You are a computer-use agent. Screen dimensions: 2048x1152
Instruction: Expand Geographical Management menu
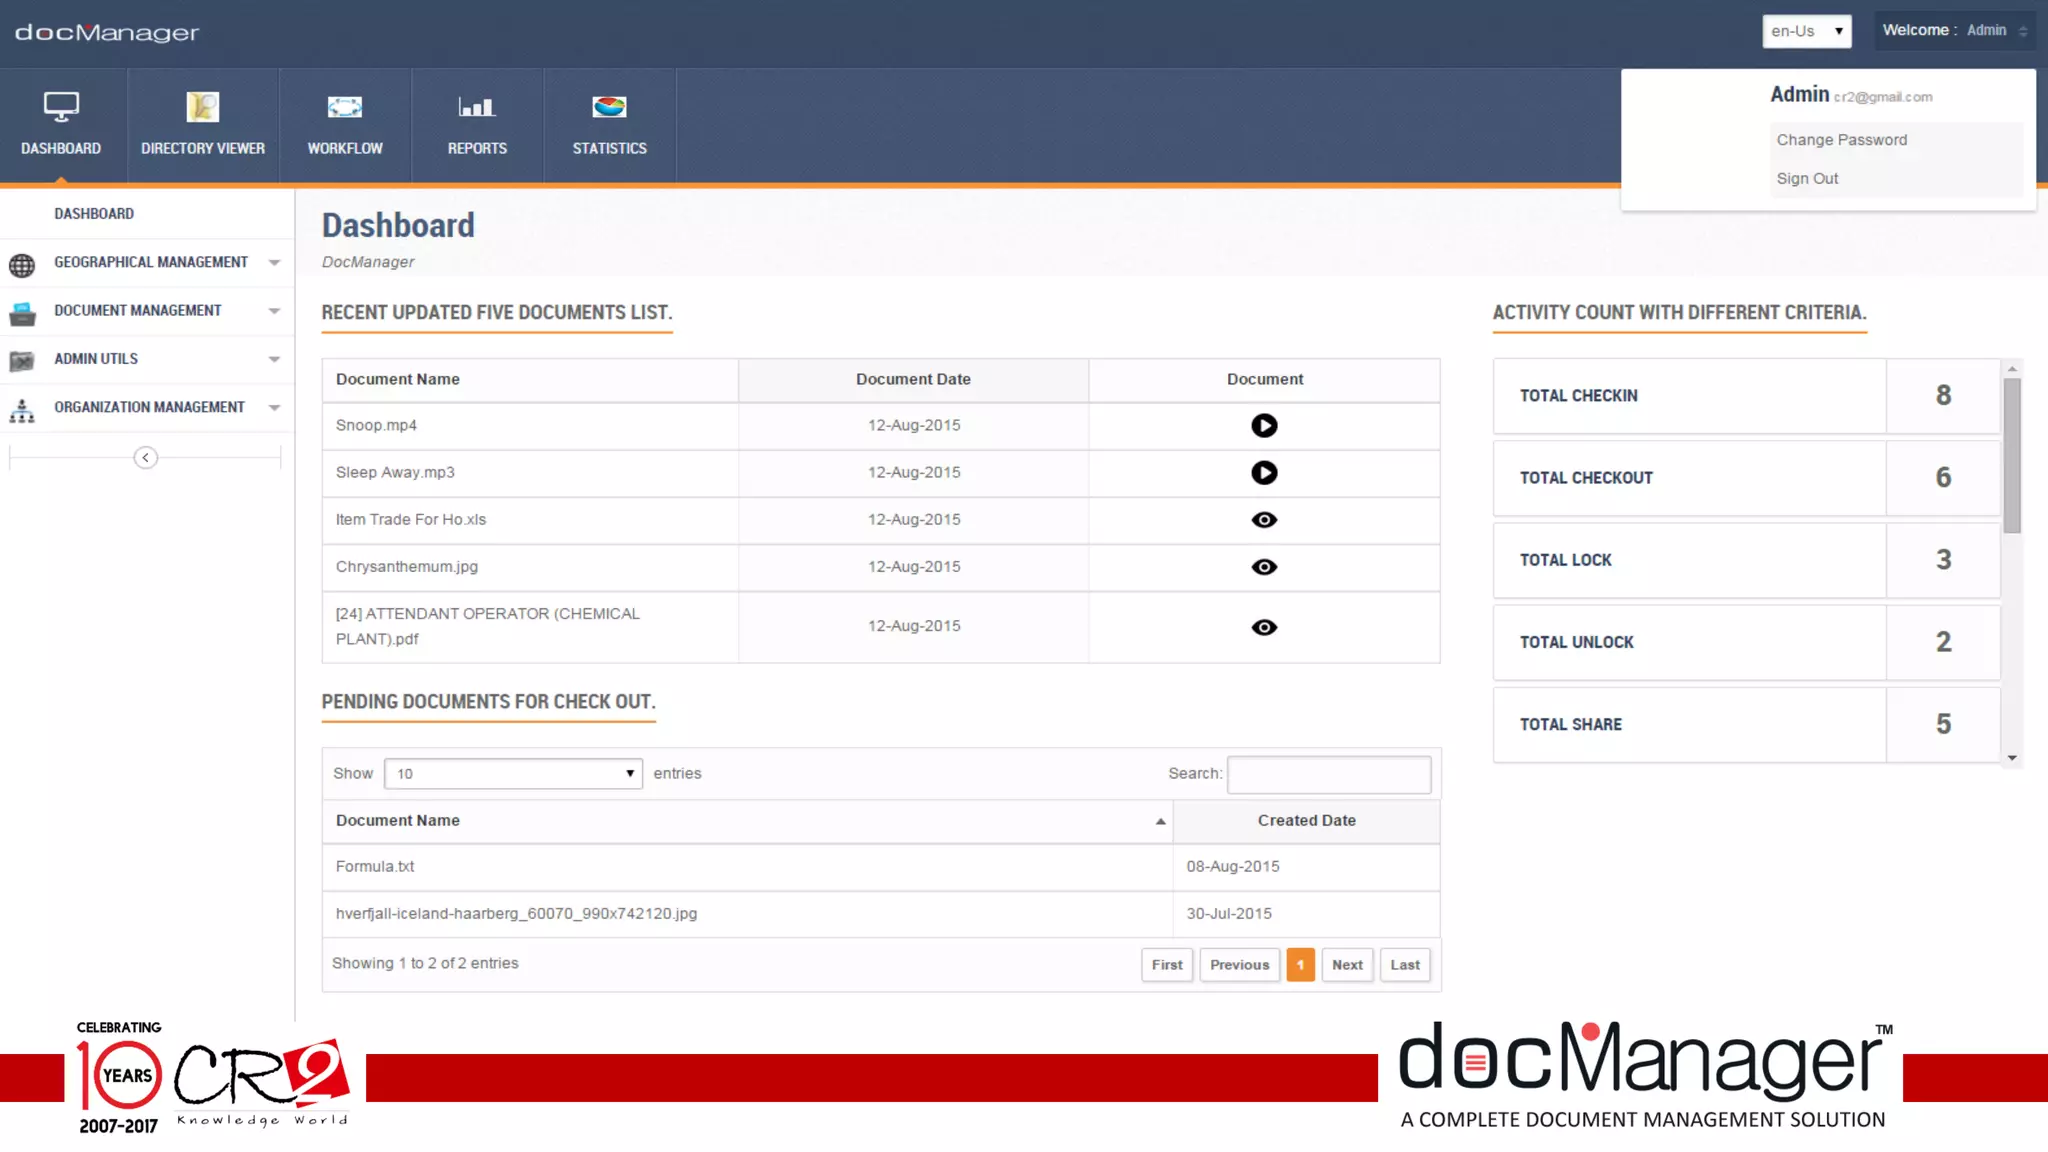[150, 263]
